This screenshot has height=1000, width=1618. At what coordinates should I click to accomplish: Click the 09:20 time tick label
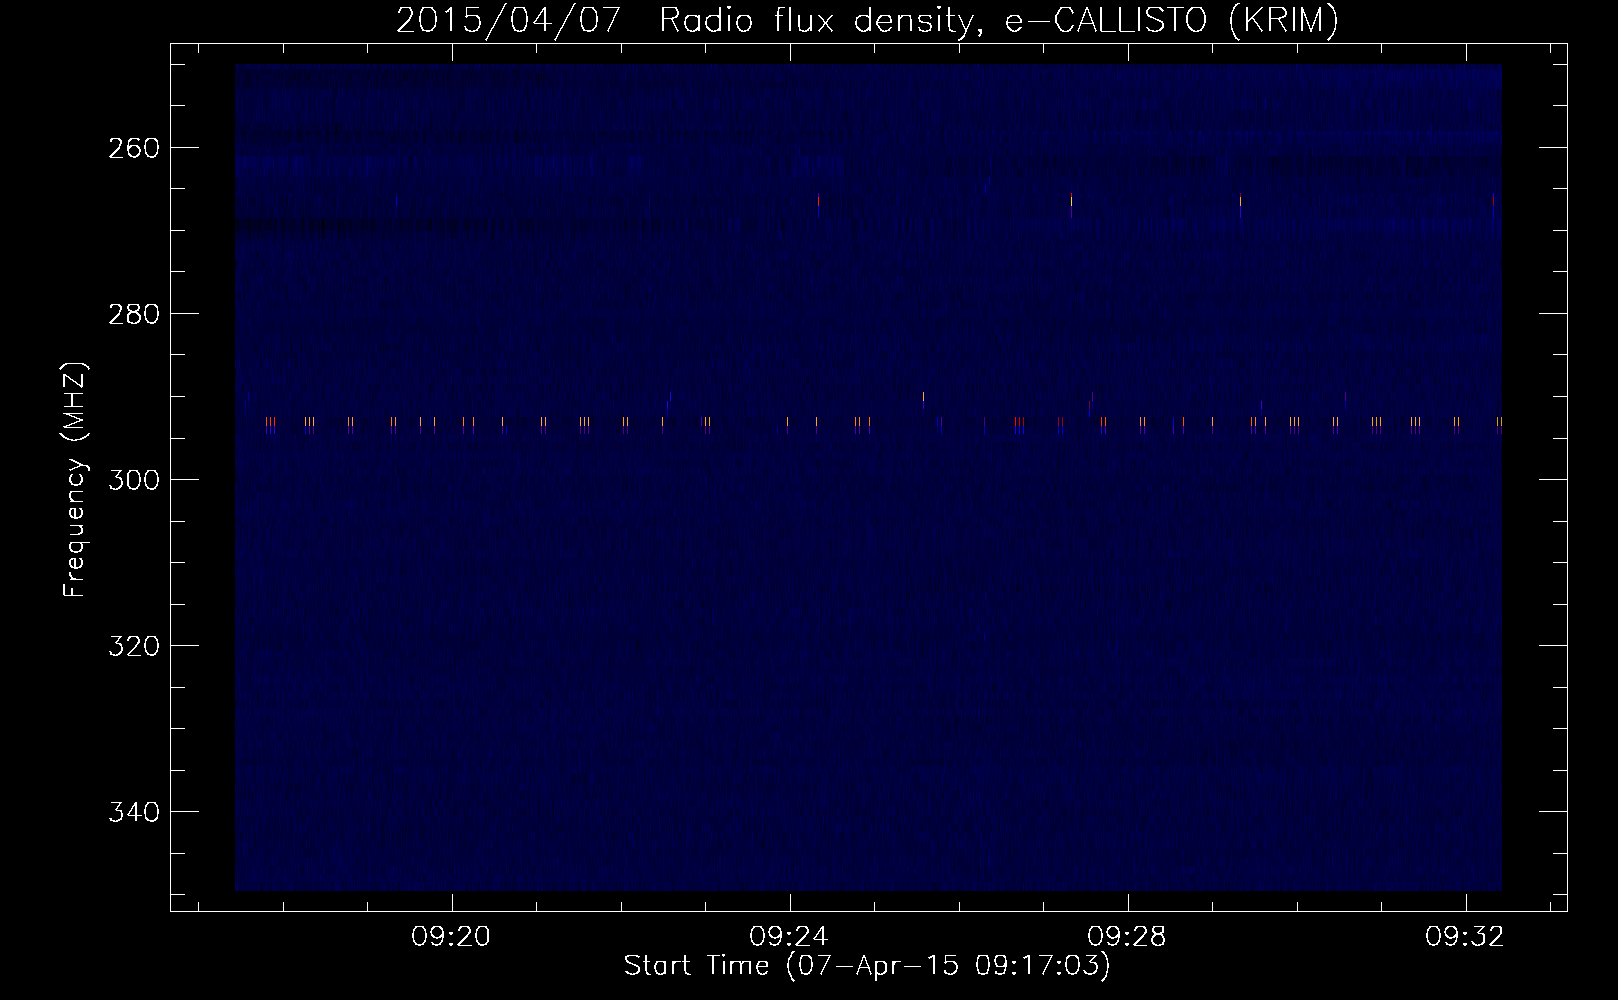(452, 937)
